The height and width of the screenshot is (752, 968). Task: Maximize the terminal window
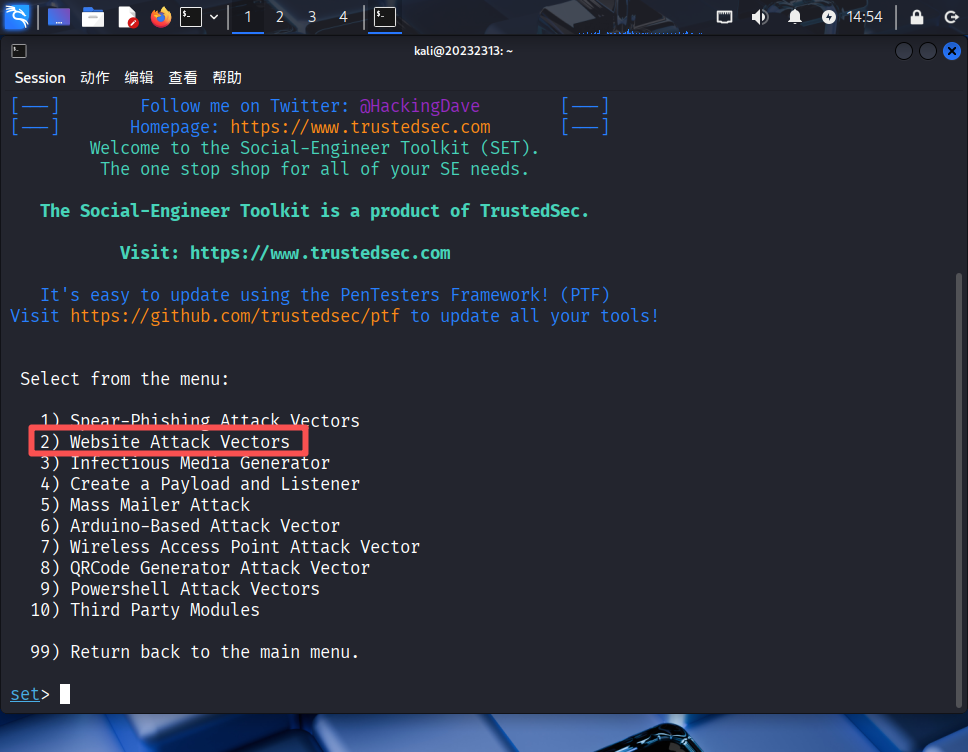(x=928, y=51)
